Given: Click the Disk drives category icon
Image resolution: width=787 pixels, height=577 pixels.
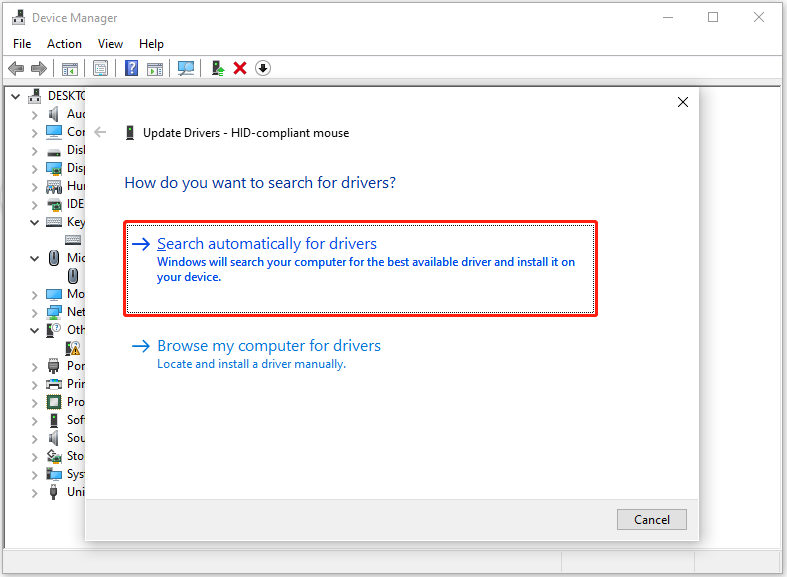Looking at the screenshot, I should point(54,151).
